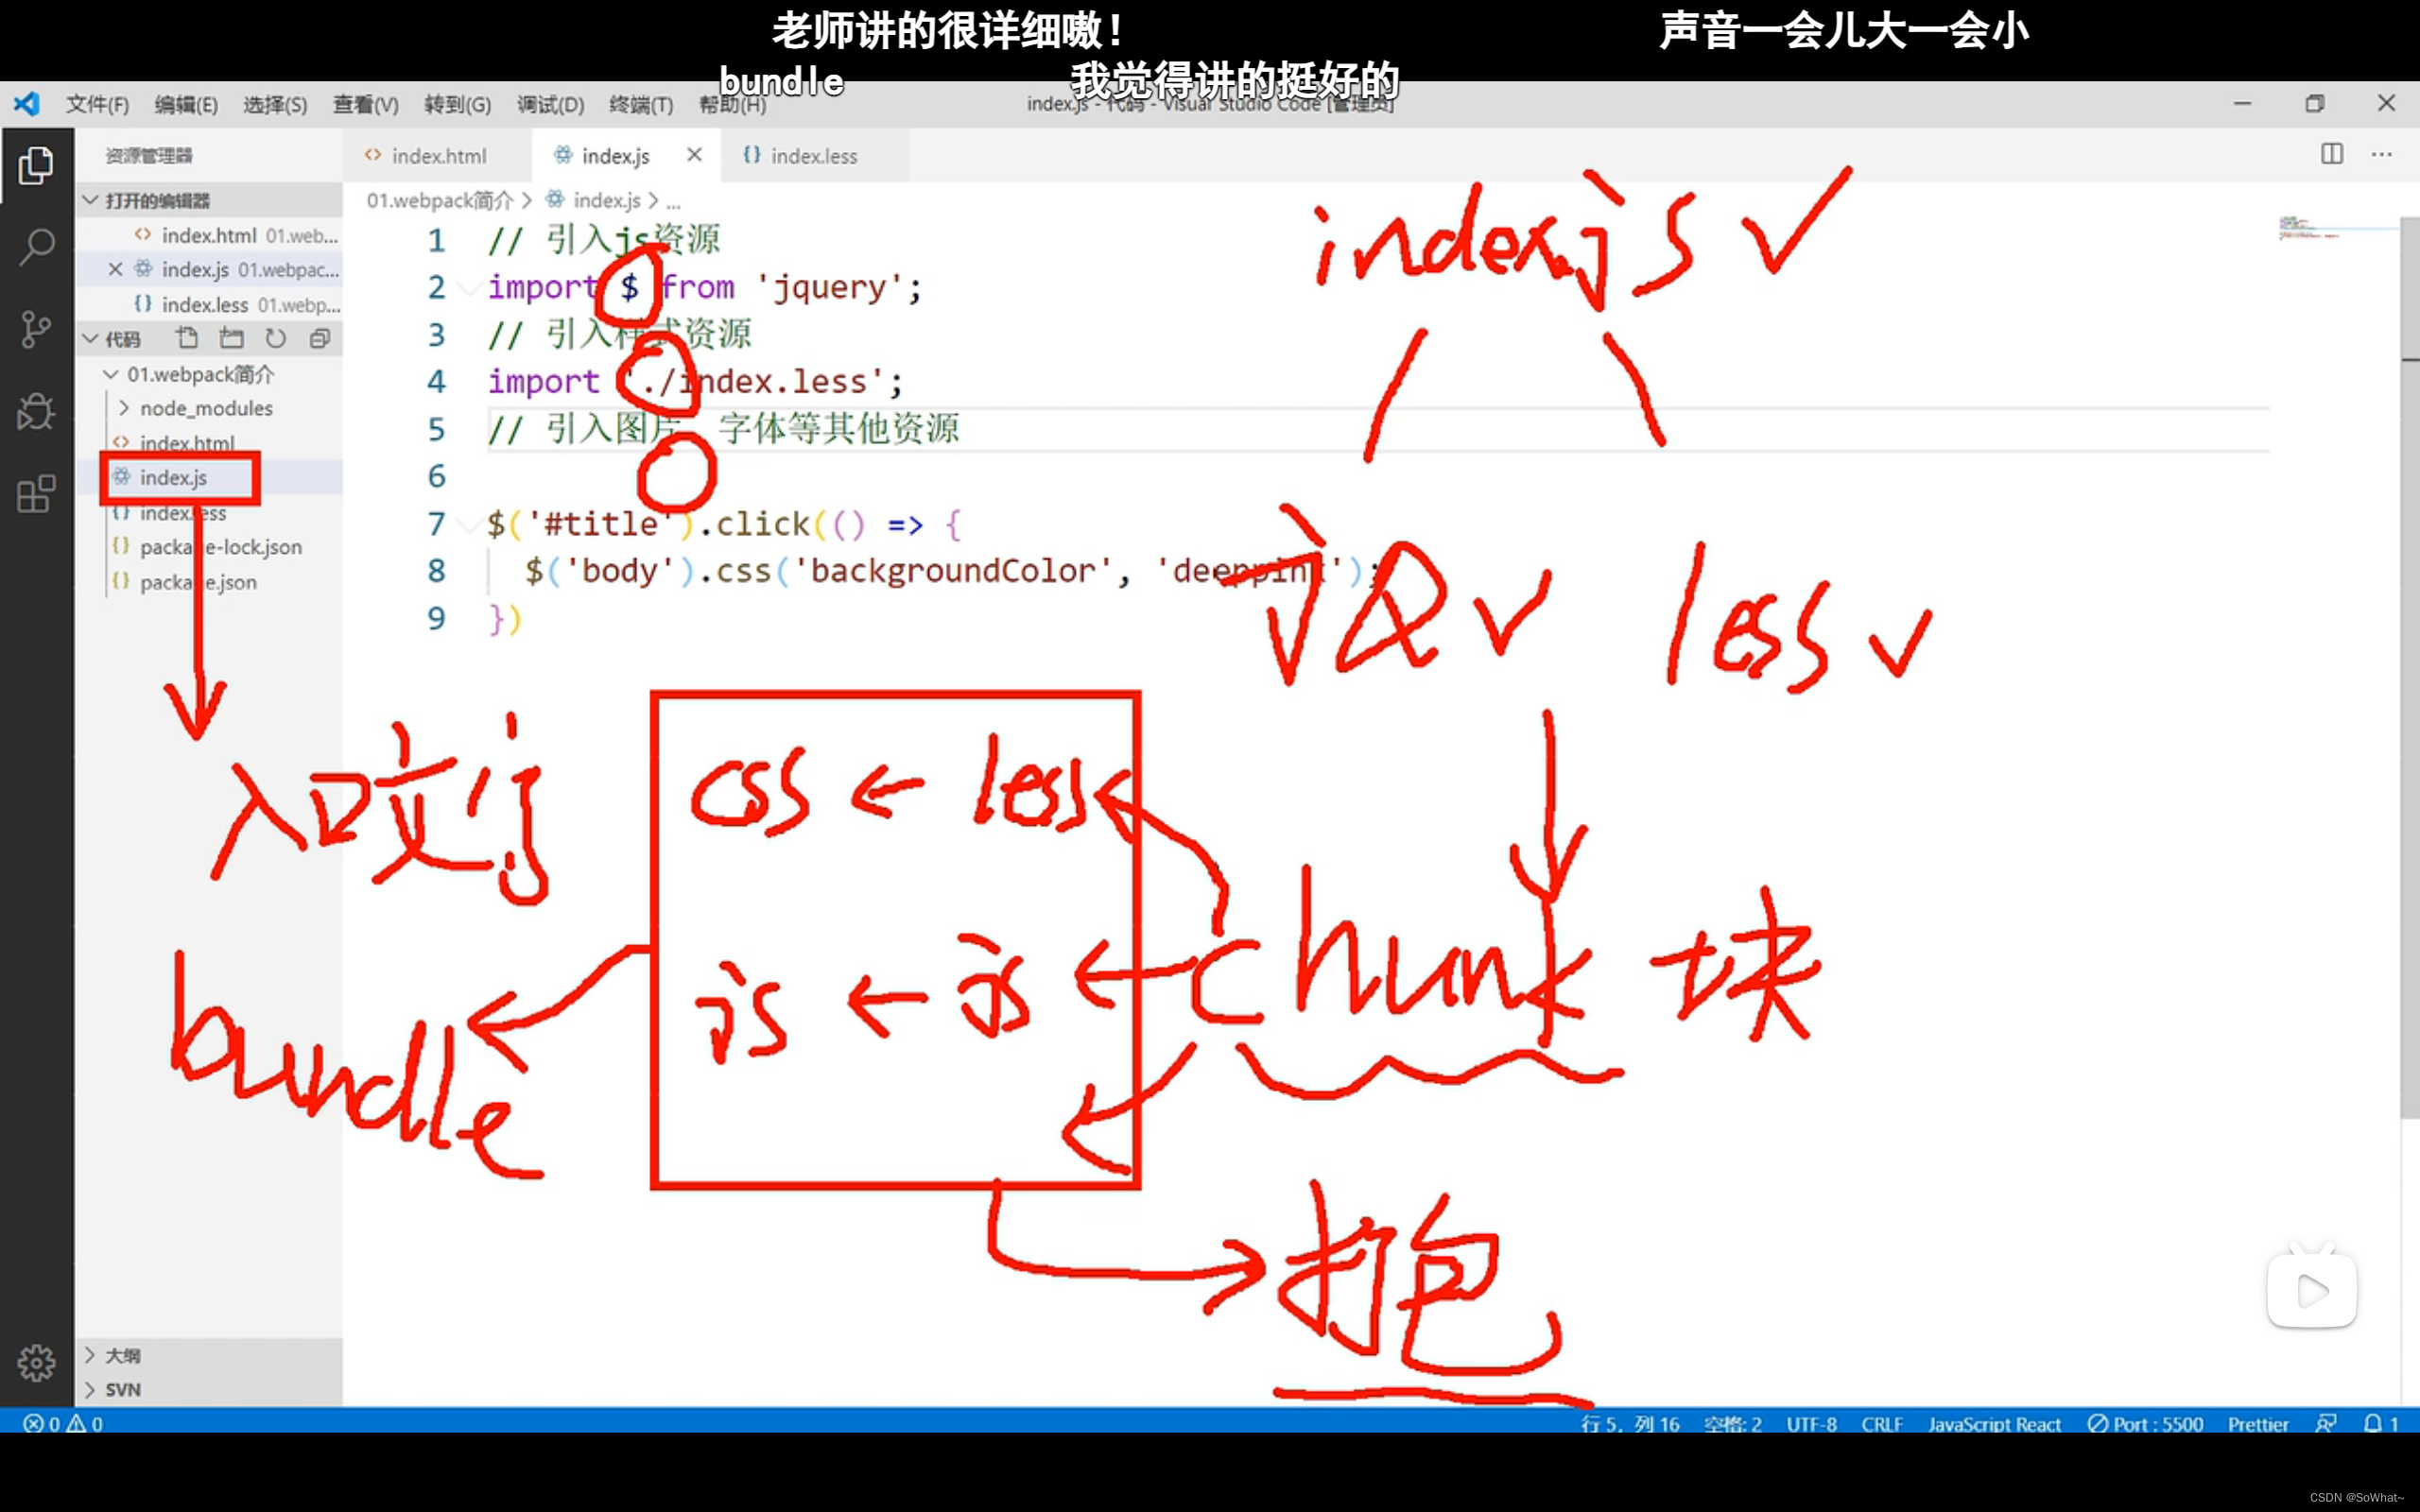The width and height of the screenshot is (2420, 1512).
Task: Collapse all folders using the collapse icon
Action: [320, 338]
